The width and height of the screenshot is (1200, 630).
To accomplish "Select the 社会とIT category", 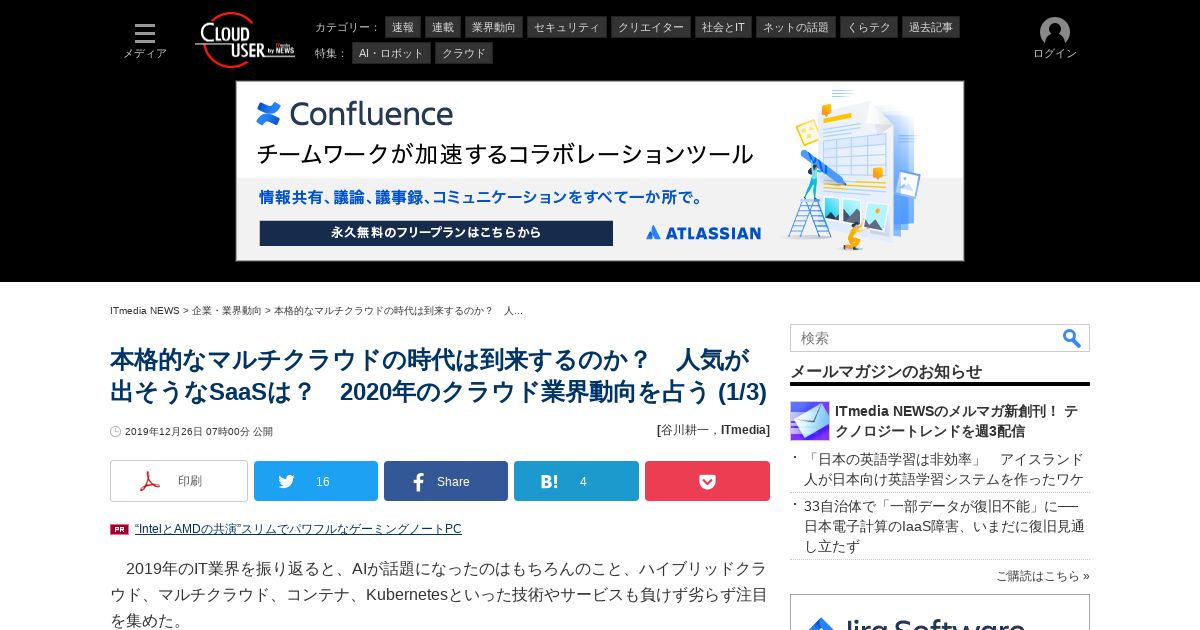I will click(723, 27).
